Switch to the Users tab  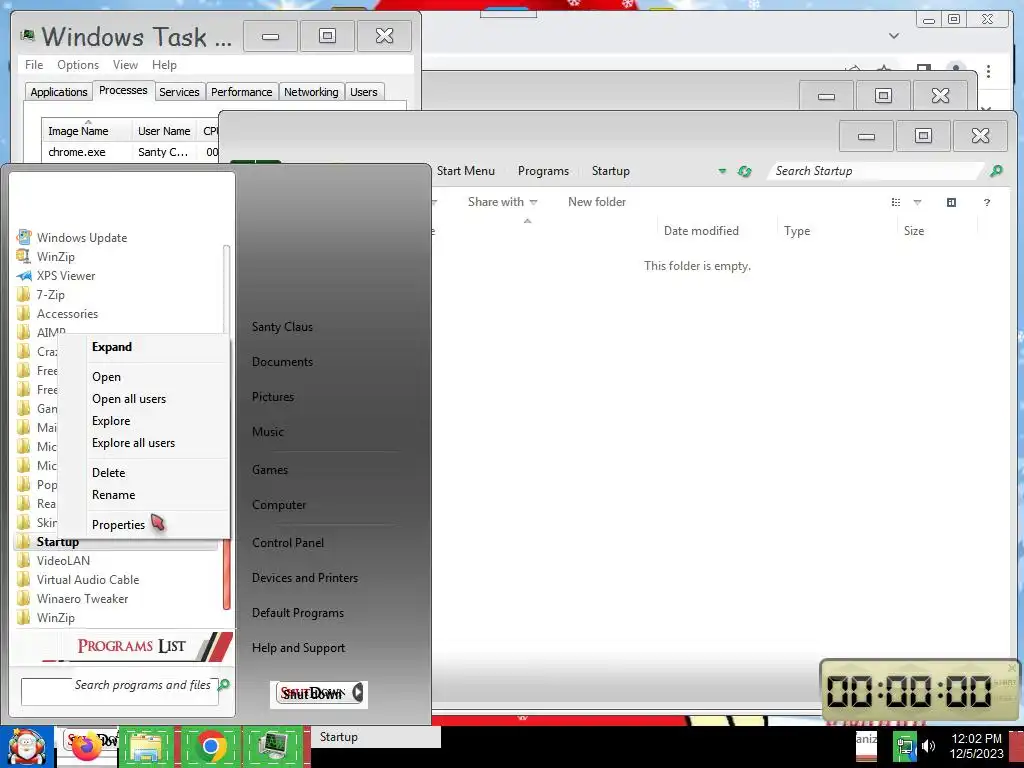click(x=364, y=92)
